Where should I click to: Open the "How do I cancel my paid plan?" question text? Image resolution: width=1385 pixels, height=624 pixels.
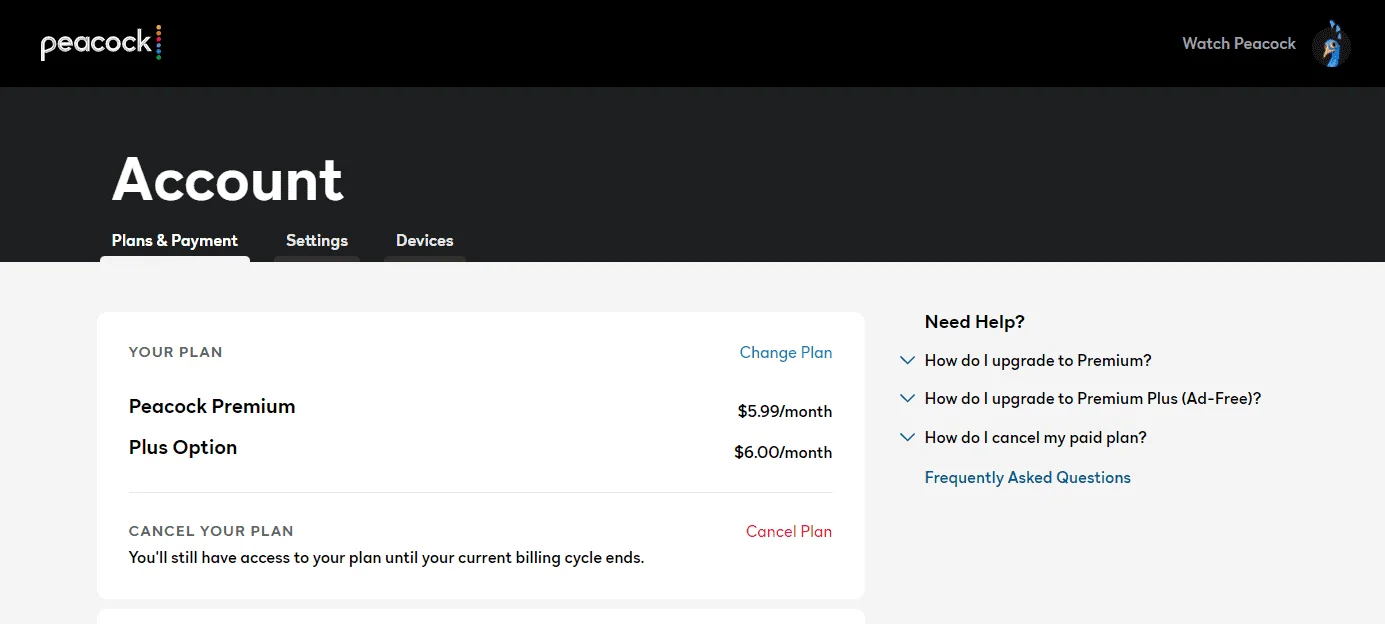[1035, 437]
